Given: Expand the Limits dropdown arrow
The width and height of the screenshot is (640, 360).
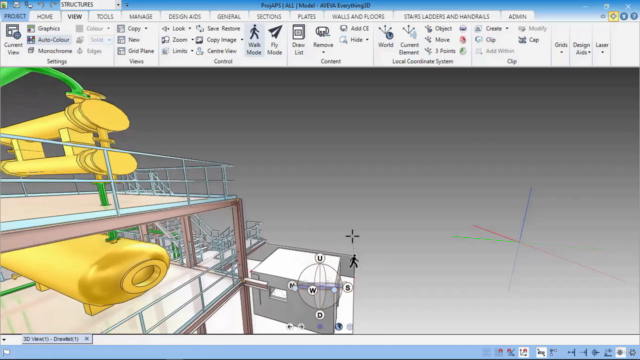Looking at the screenshot, I should click(192, 51).
